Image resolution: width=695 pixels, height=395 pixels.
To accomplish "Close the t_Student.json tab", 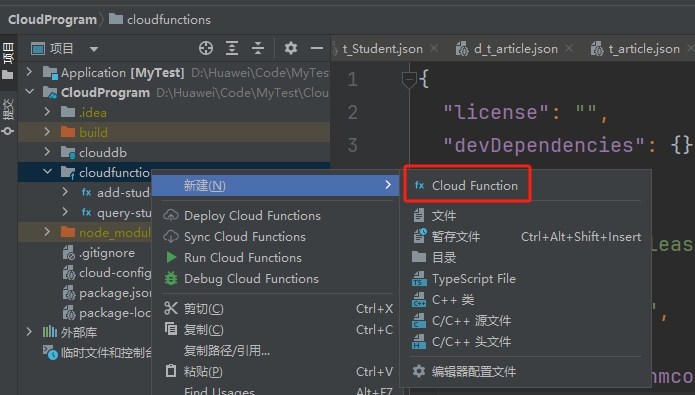I will click(434, 48).
